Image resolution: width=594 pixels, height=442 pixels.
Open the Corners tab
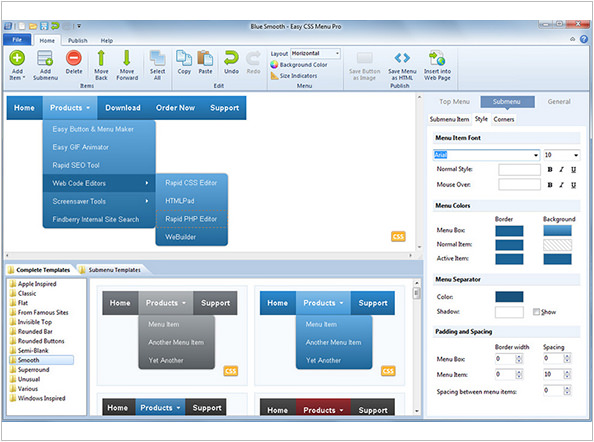coord(503,119)
